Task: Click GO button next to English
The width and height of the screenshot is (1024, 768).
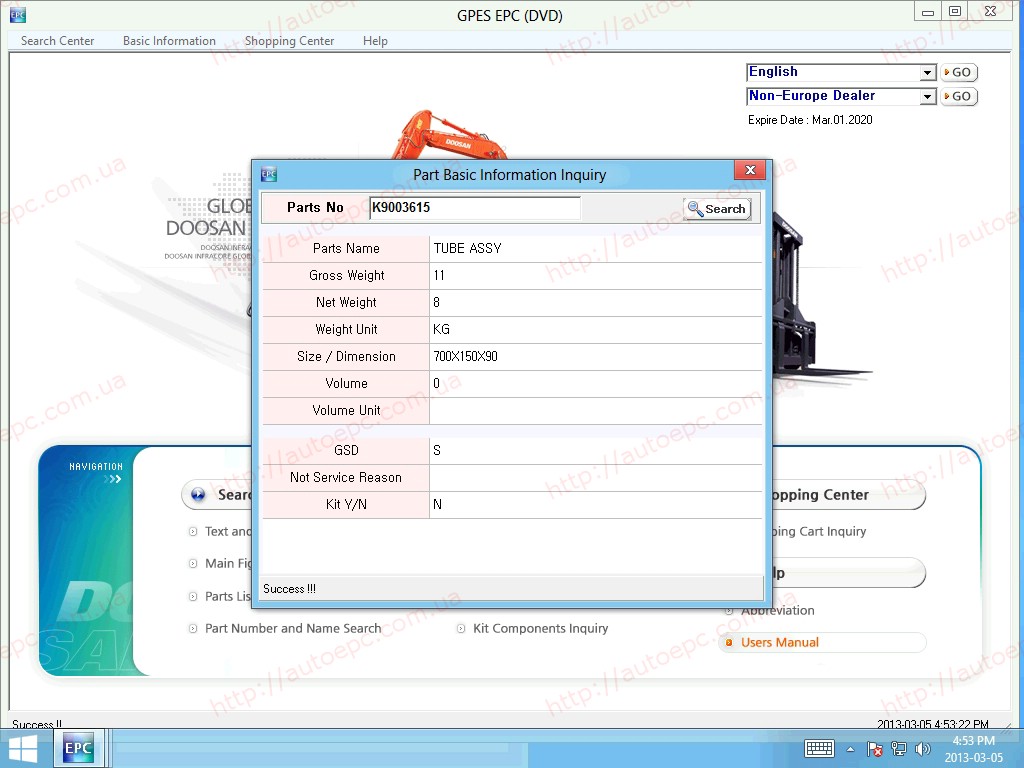Action: (958, 72)
